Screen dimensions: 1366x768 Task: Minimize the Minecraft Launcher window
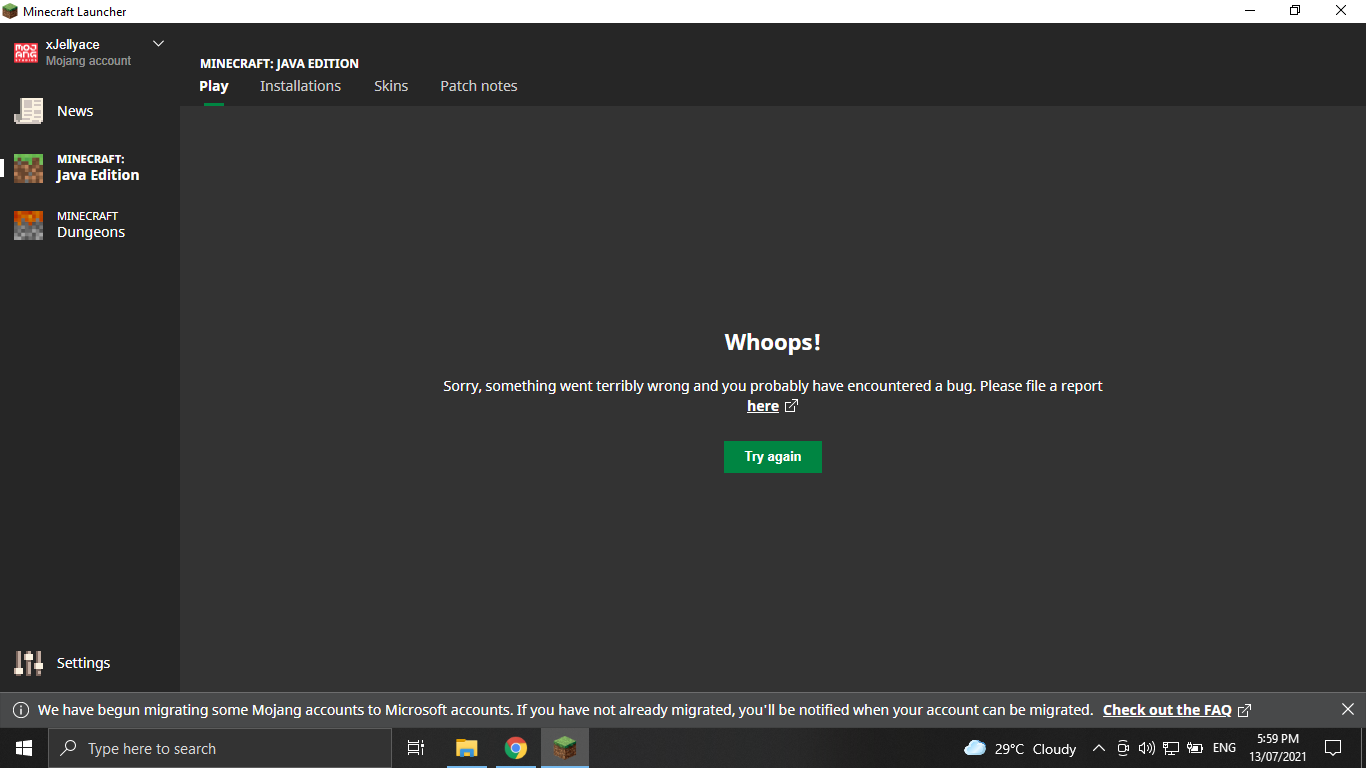1250,11
